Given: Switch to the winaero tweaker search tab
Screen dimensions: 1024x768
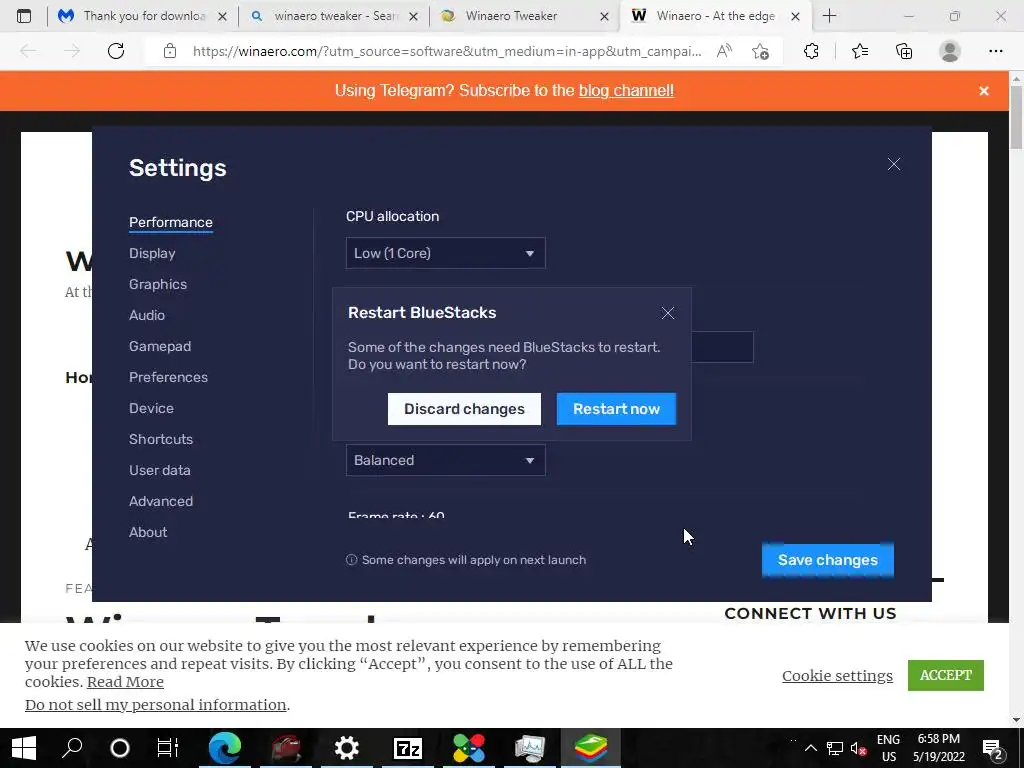Looking at the screenshot, I should coord(335,16).
